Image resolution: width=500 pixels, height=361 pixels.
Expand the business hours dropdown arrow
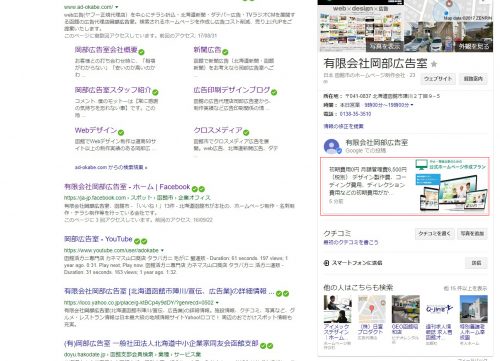click(412, 105)
